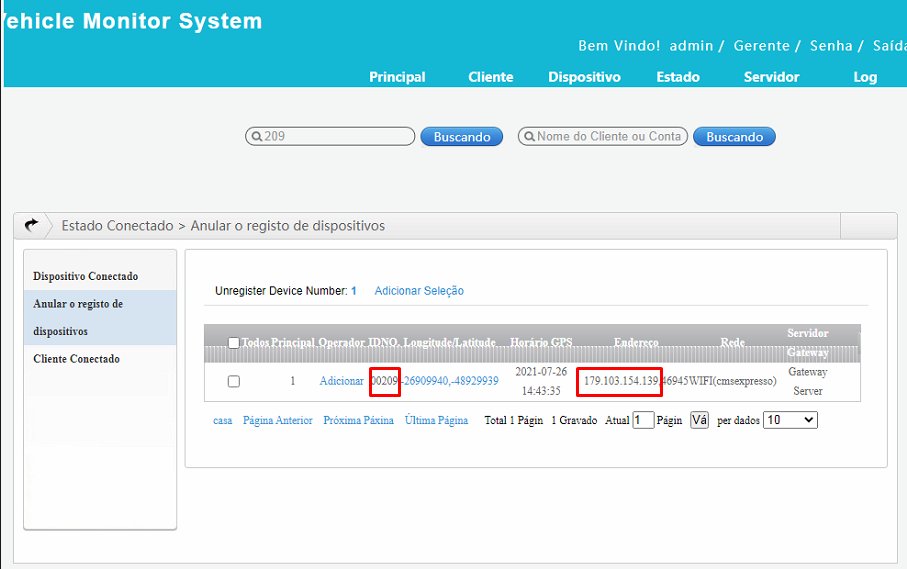Check the row checkbox for device 00209
Screen dimensions: 907x569
tap(233, 381)
